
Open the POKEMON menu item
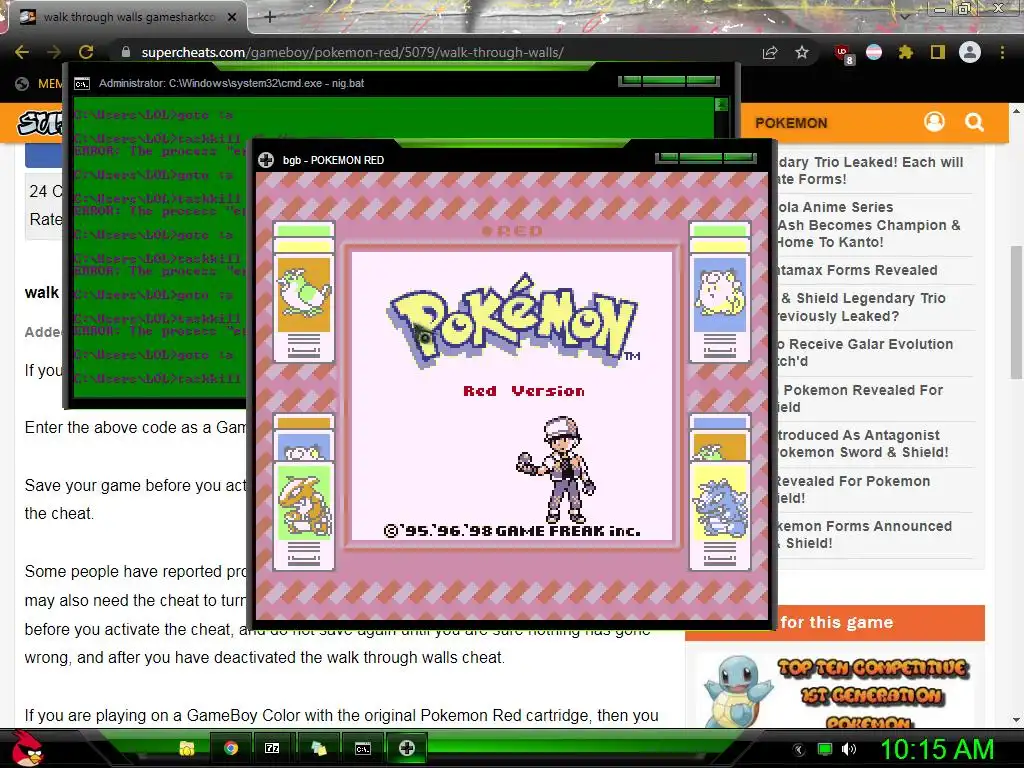tap(791, 123)
